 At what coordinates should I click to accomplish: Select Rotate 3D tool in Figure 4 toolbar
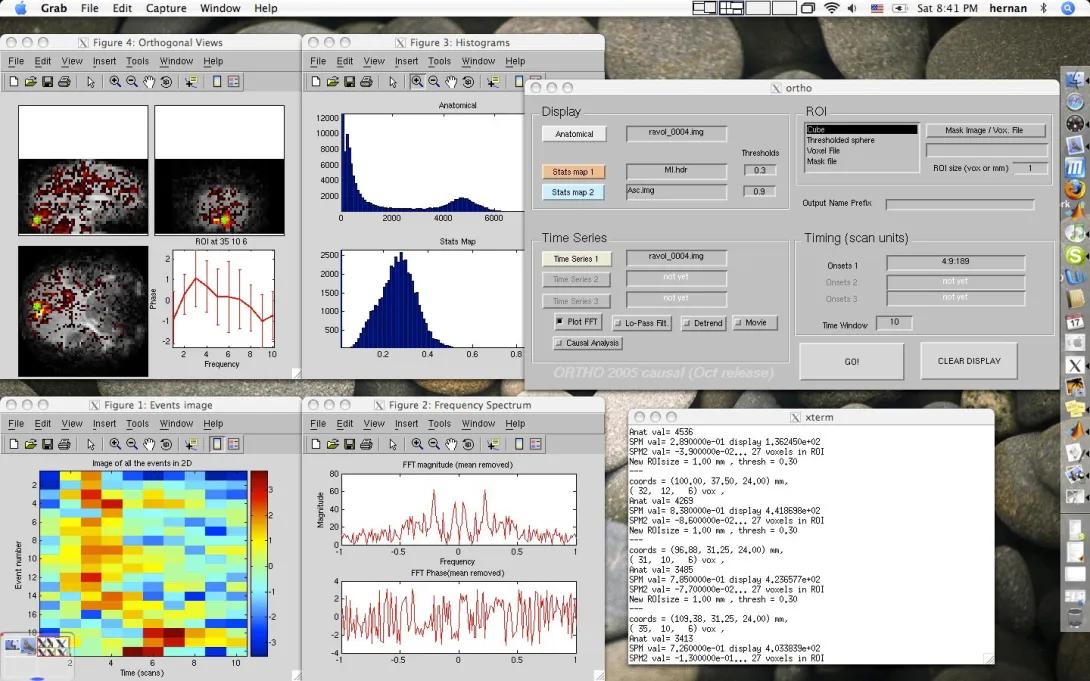(x=166, y=82)
